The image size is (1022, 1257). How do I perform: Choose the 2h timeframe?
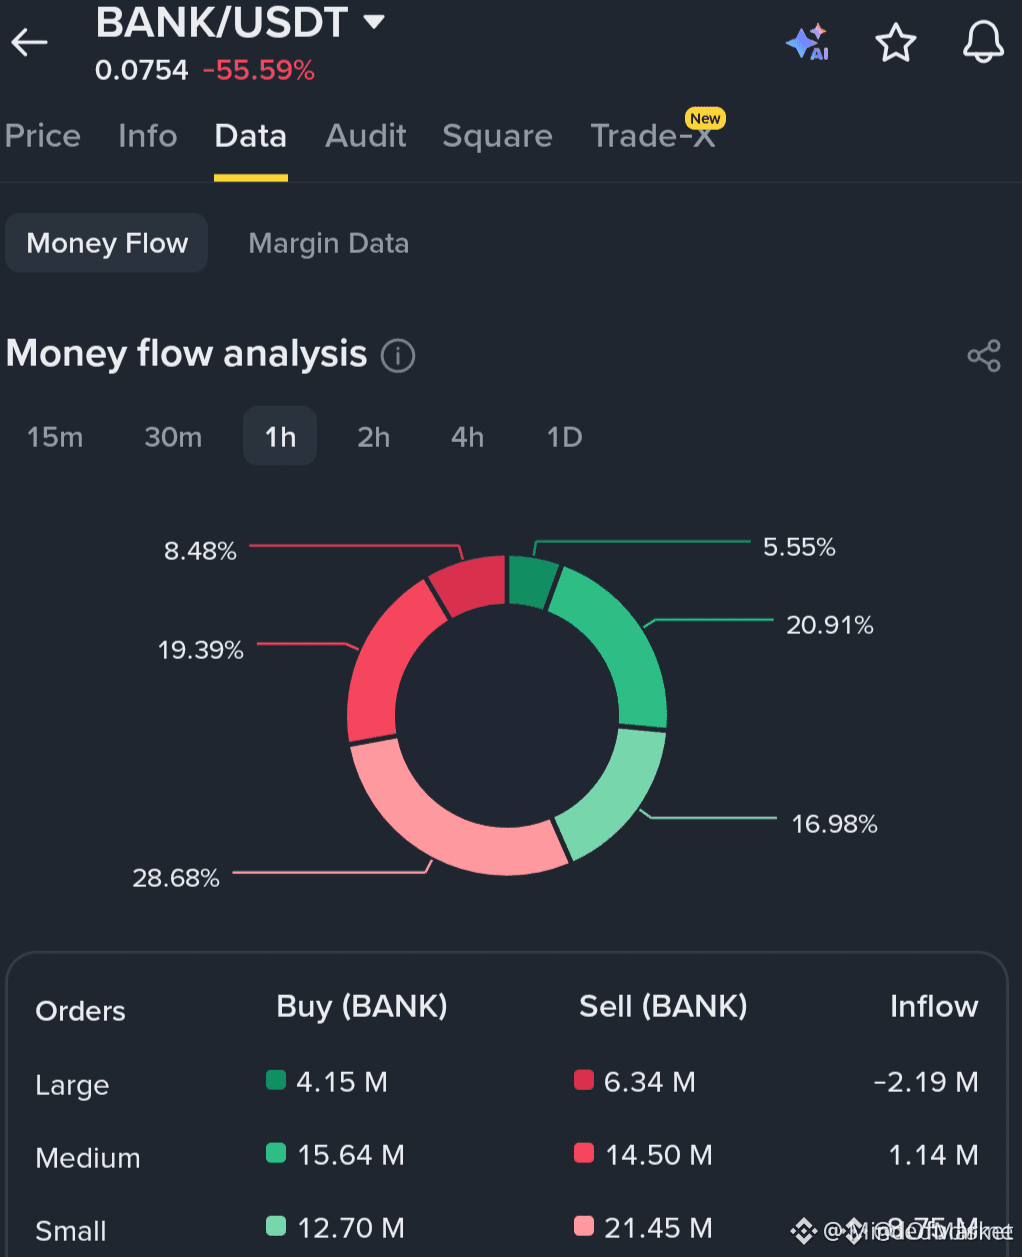pos(374,437)
